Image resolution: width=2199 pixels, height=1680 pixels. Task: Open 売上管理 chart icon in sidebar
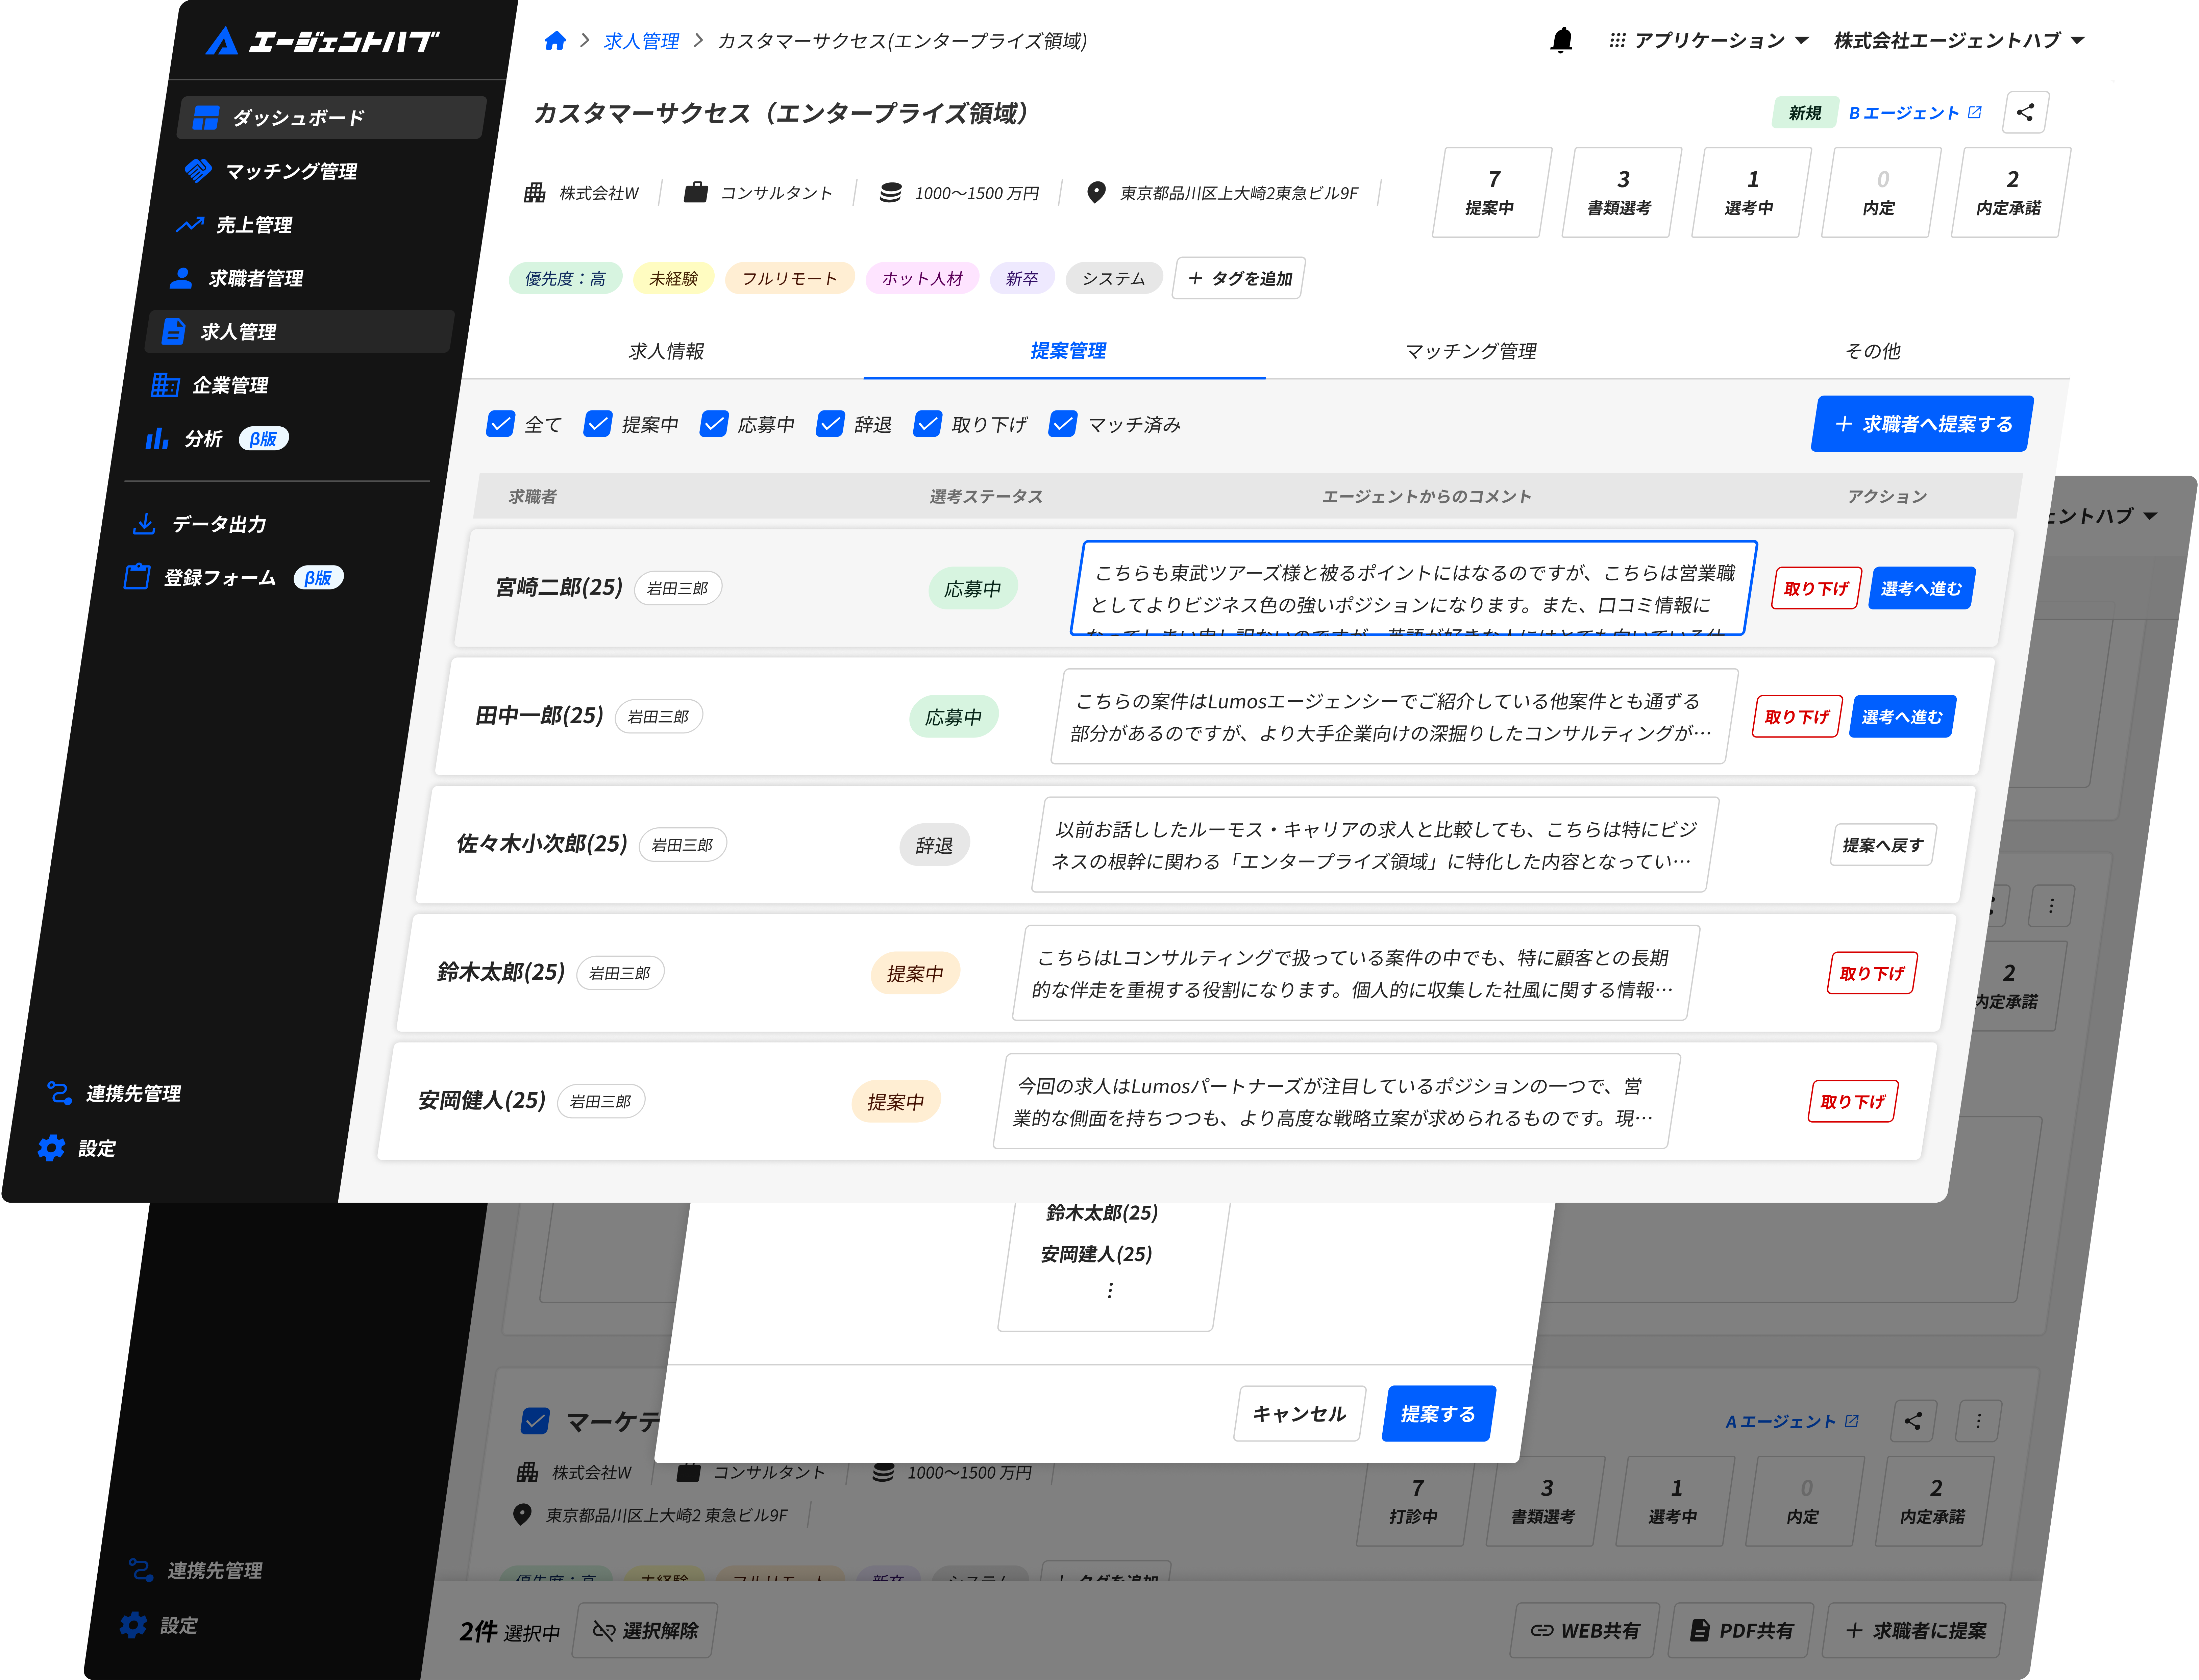pyautogui.click(x=190, y=225)
